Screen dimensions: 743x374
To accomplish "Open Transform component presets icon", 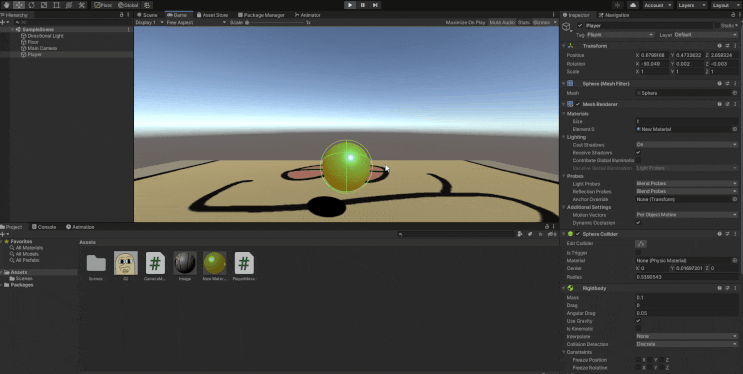I will tap(727, 46).
